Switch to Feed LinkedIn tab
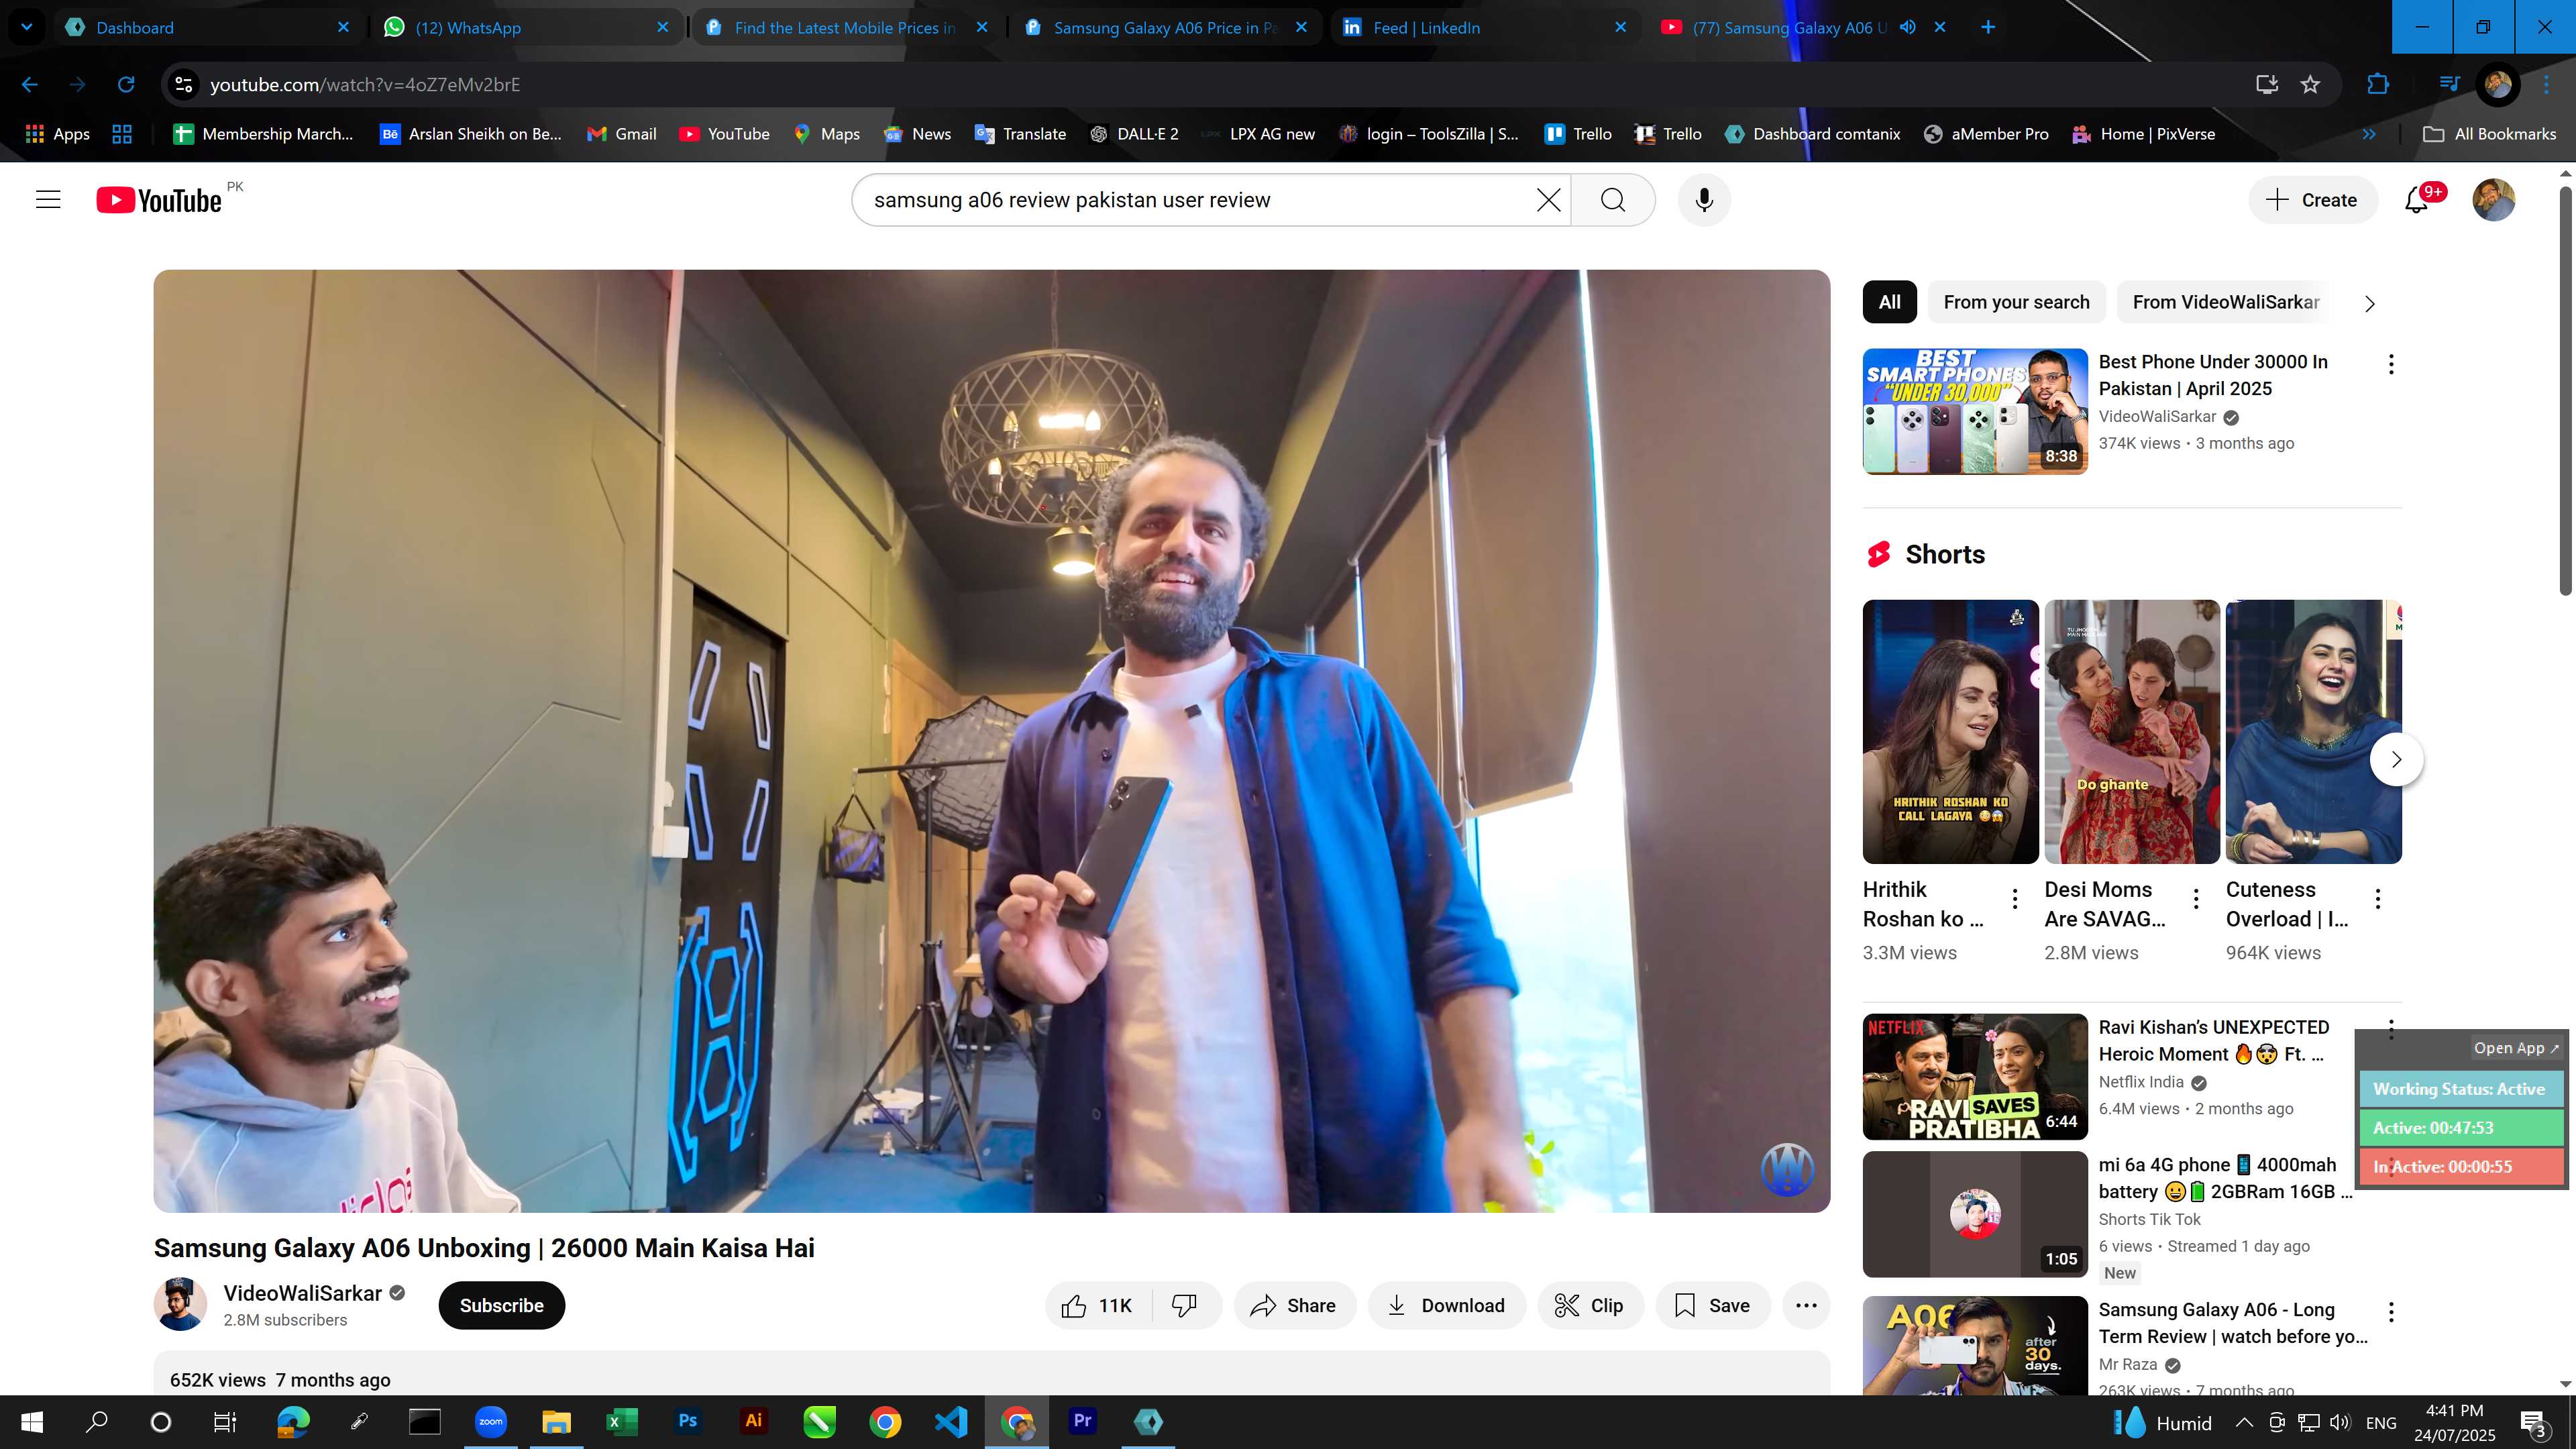The image size is (2576, 1449). [1484, 27]
